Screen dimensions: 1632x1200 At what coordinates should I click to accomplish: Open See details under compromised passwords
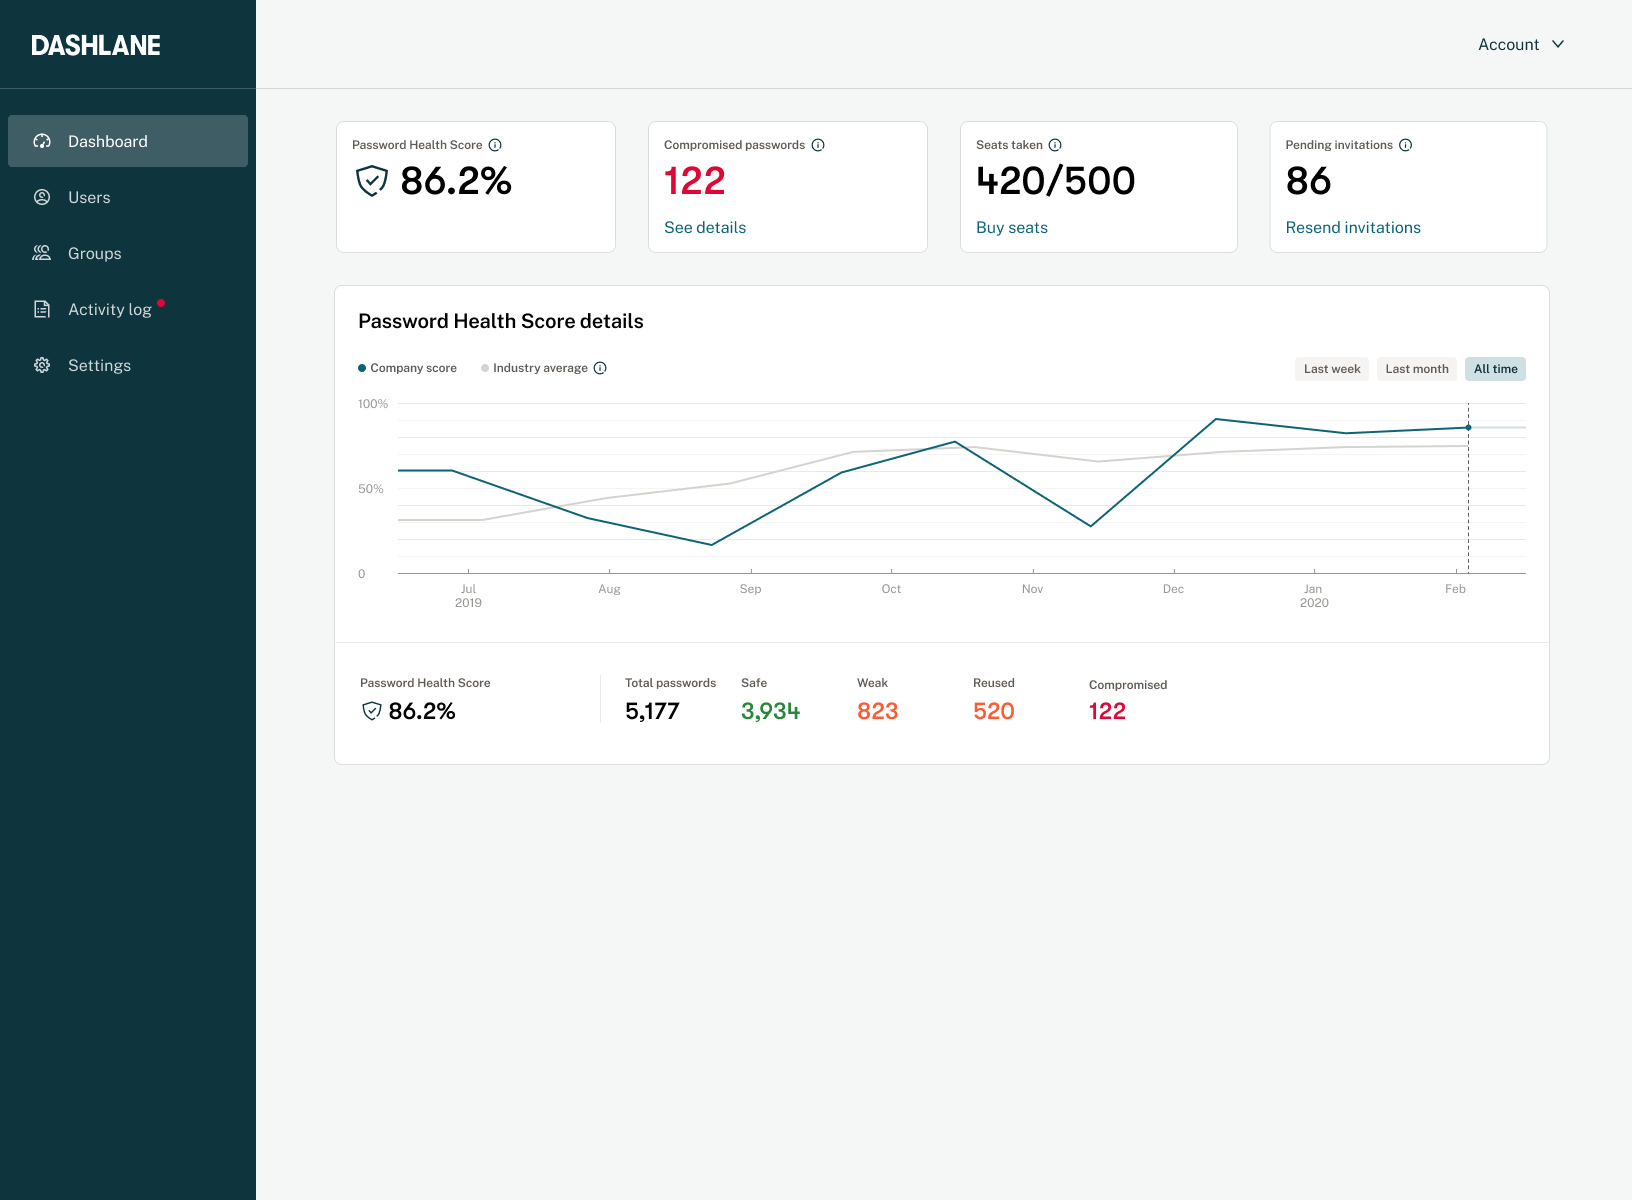[x=705, y=227]
